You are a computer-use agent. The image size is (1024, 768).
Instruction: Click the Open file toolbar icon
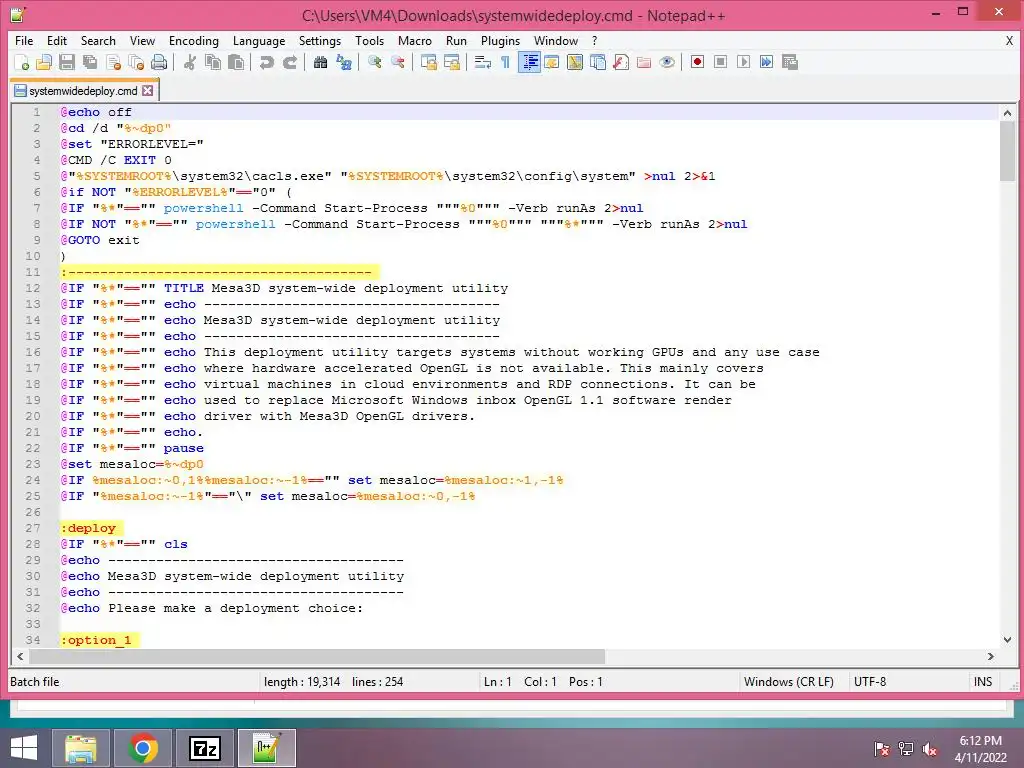click(x=44, y=62)
